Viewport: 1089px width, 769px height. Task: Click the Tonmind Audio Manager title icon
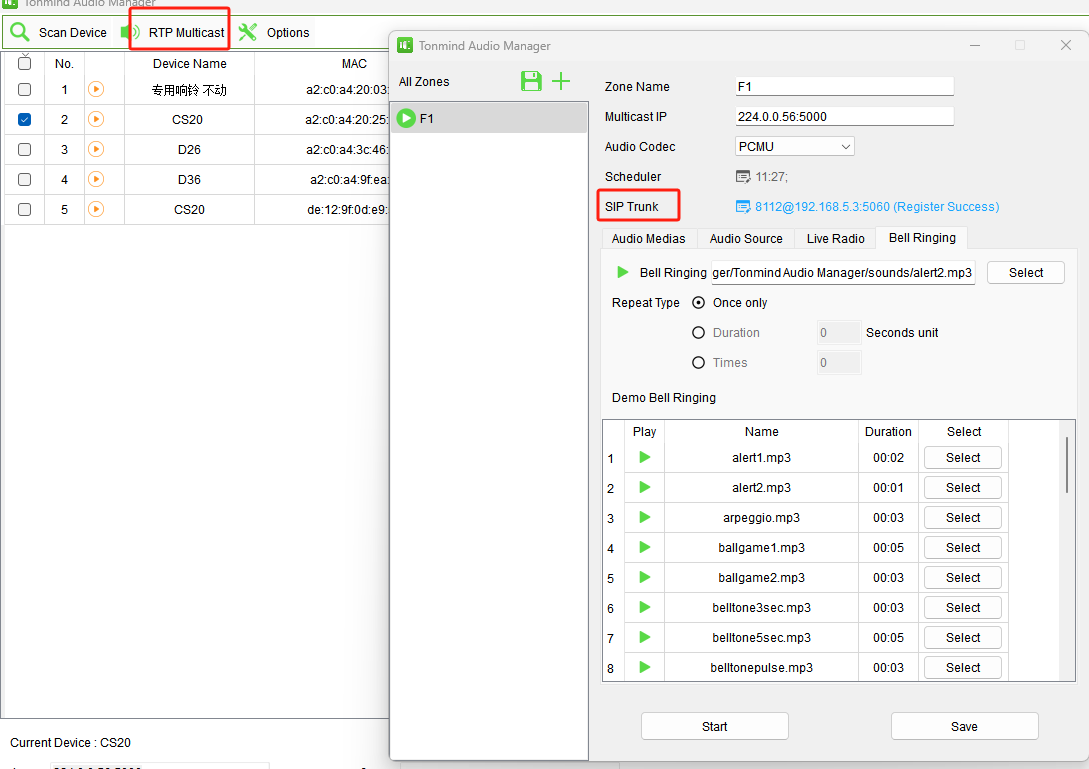[x=405, y=45]
